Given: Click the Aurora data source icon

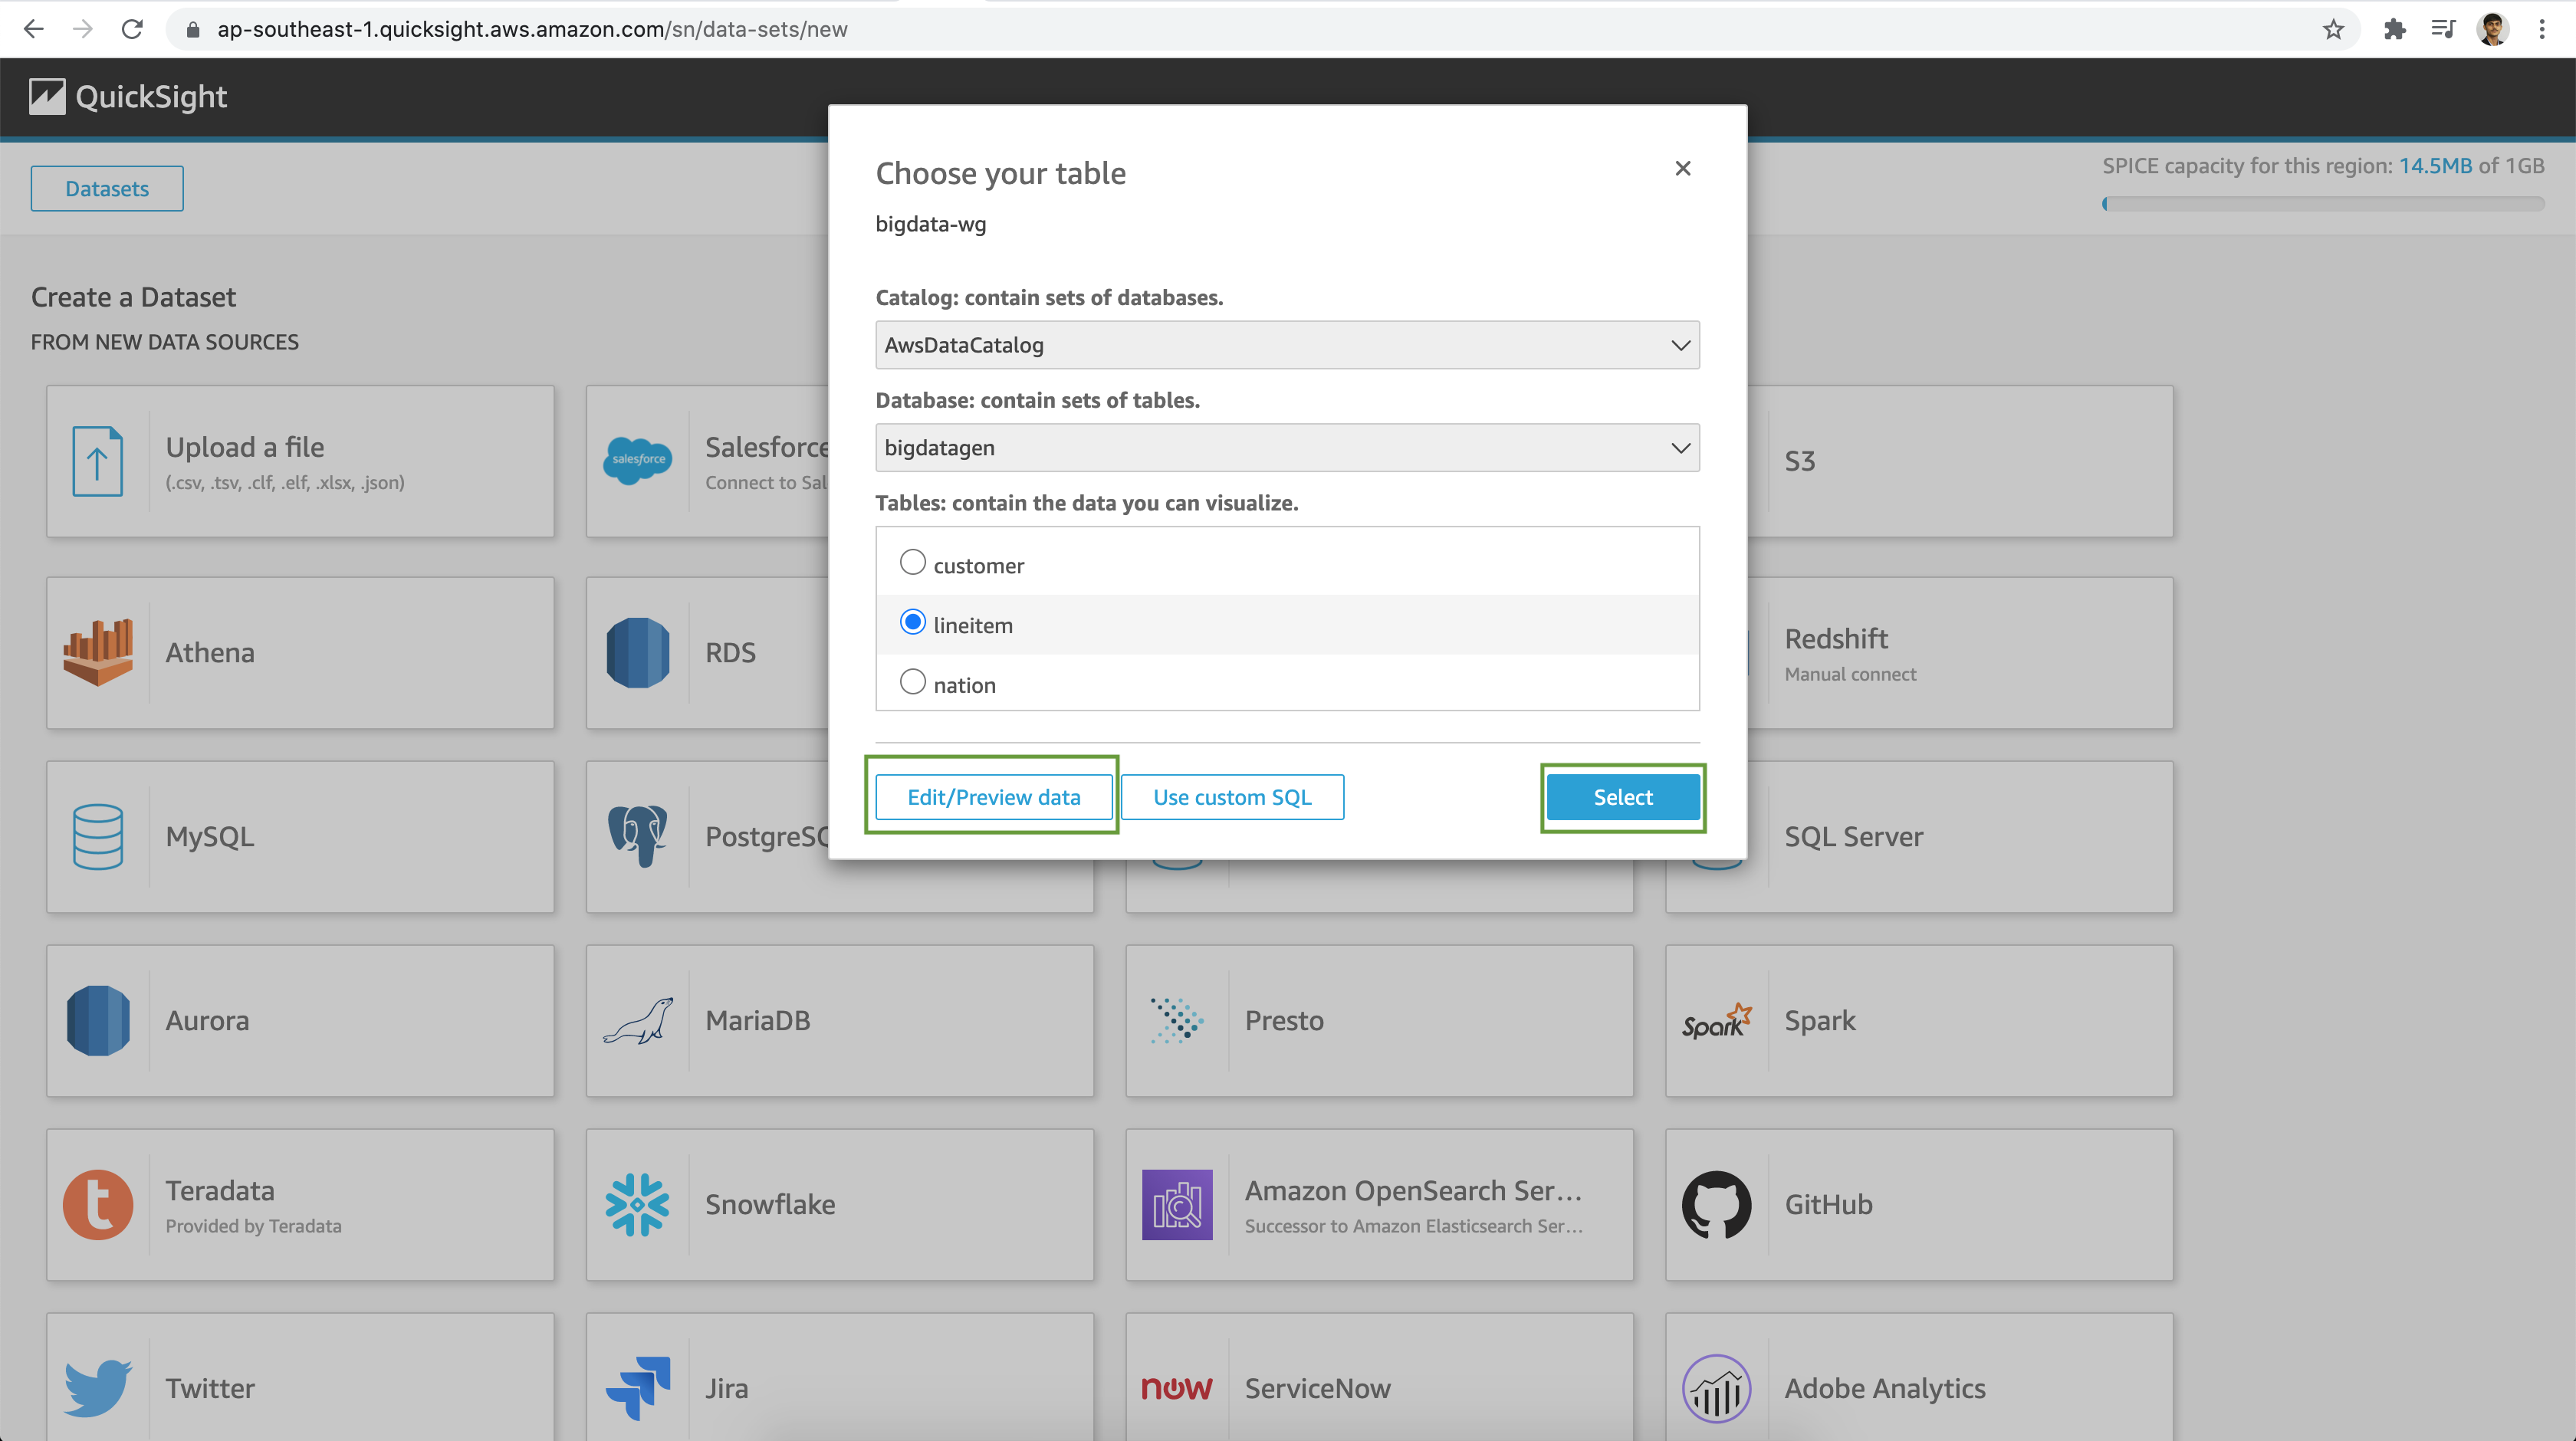Looking at the screenshot, I should pyautogui.click(x=97, y=1020).
